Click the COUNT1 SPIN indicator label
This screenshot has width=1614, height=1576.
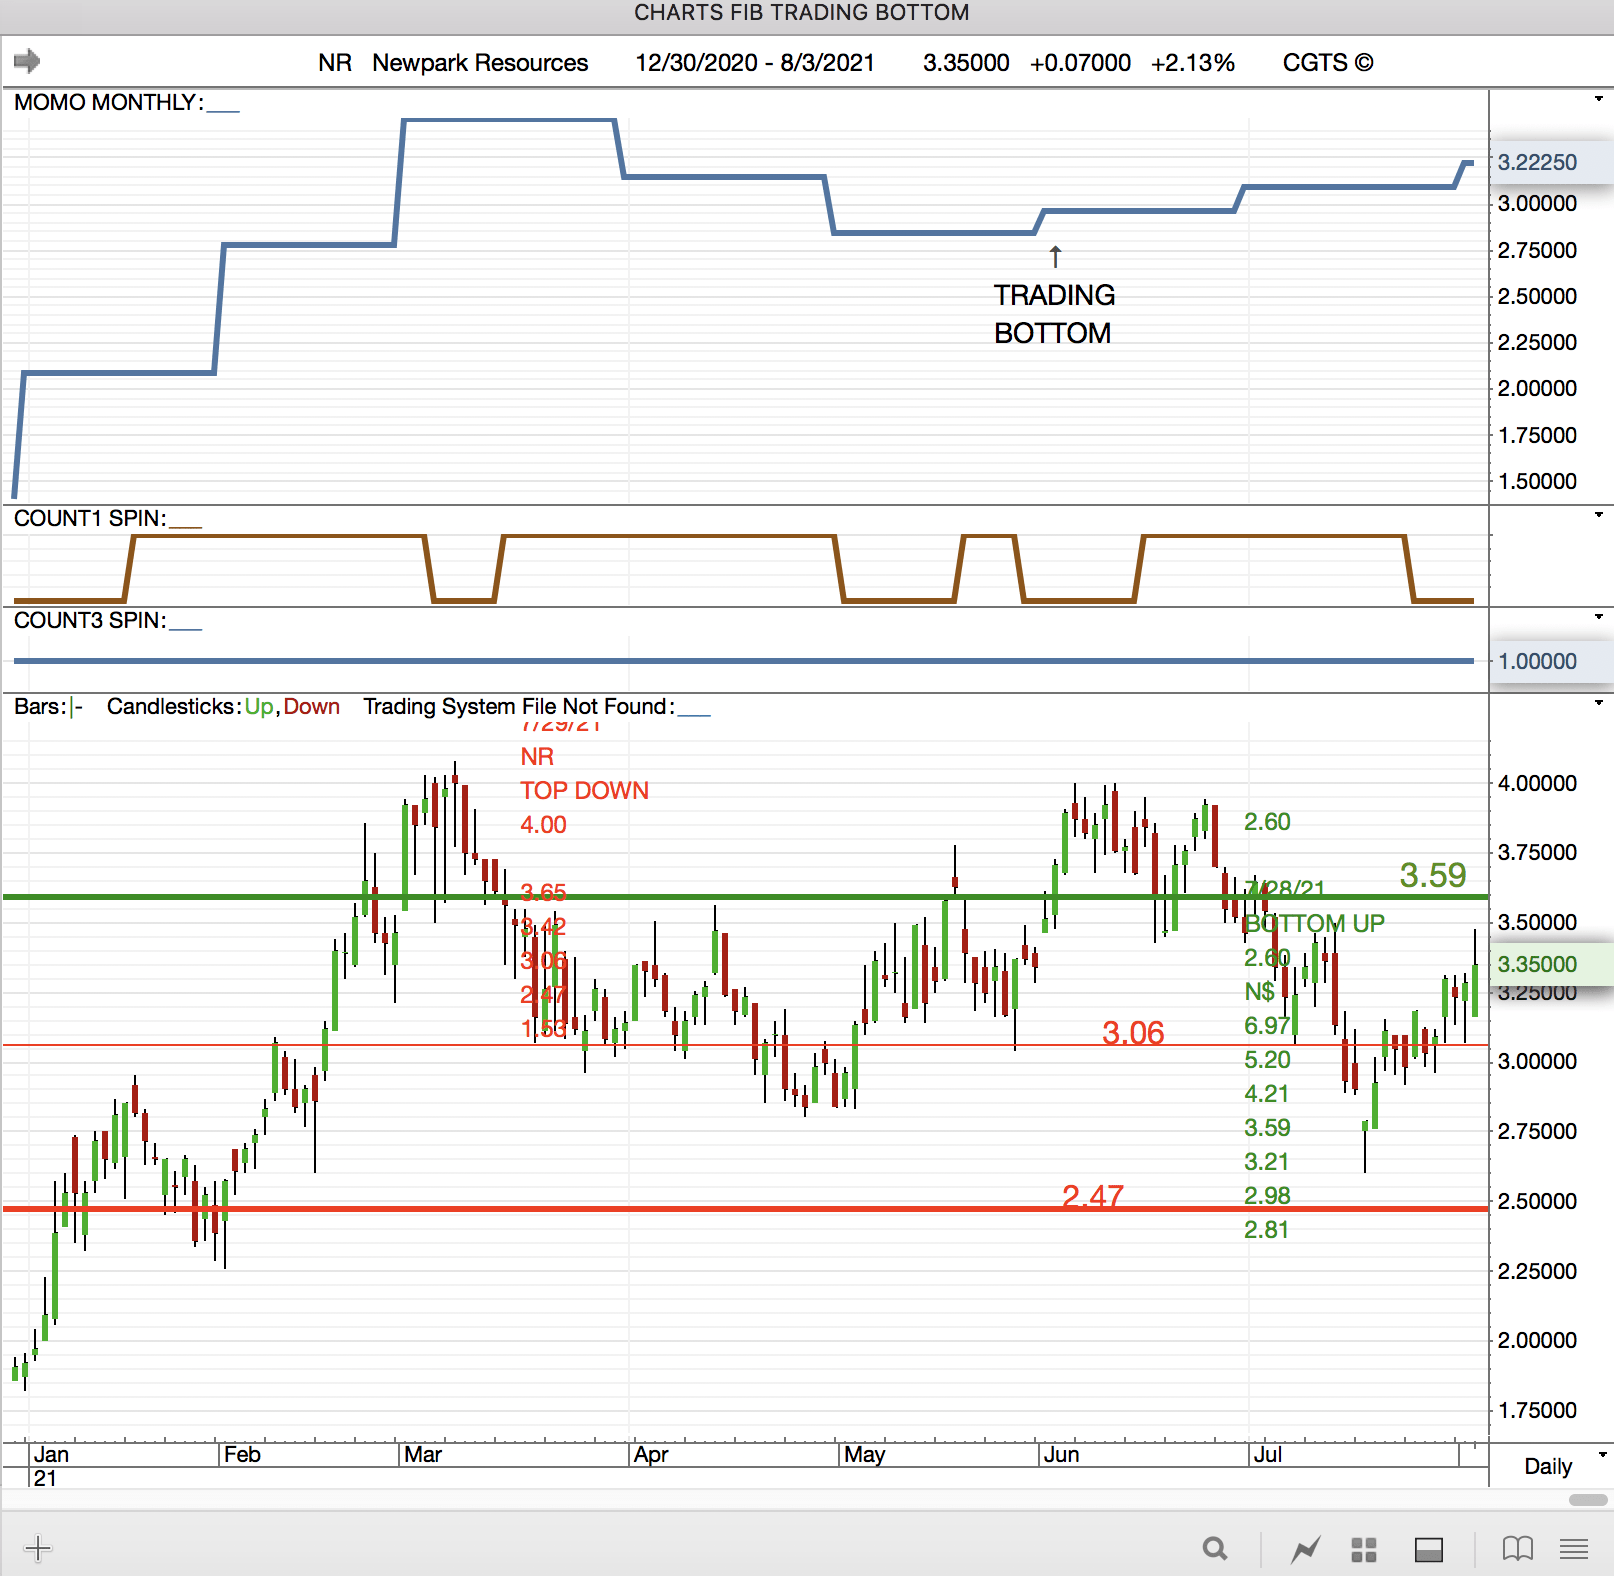(89, 518)
